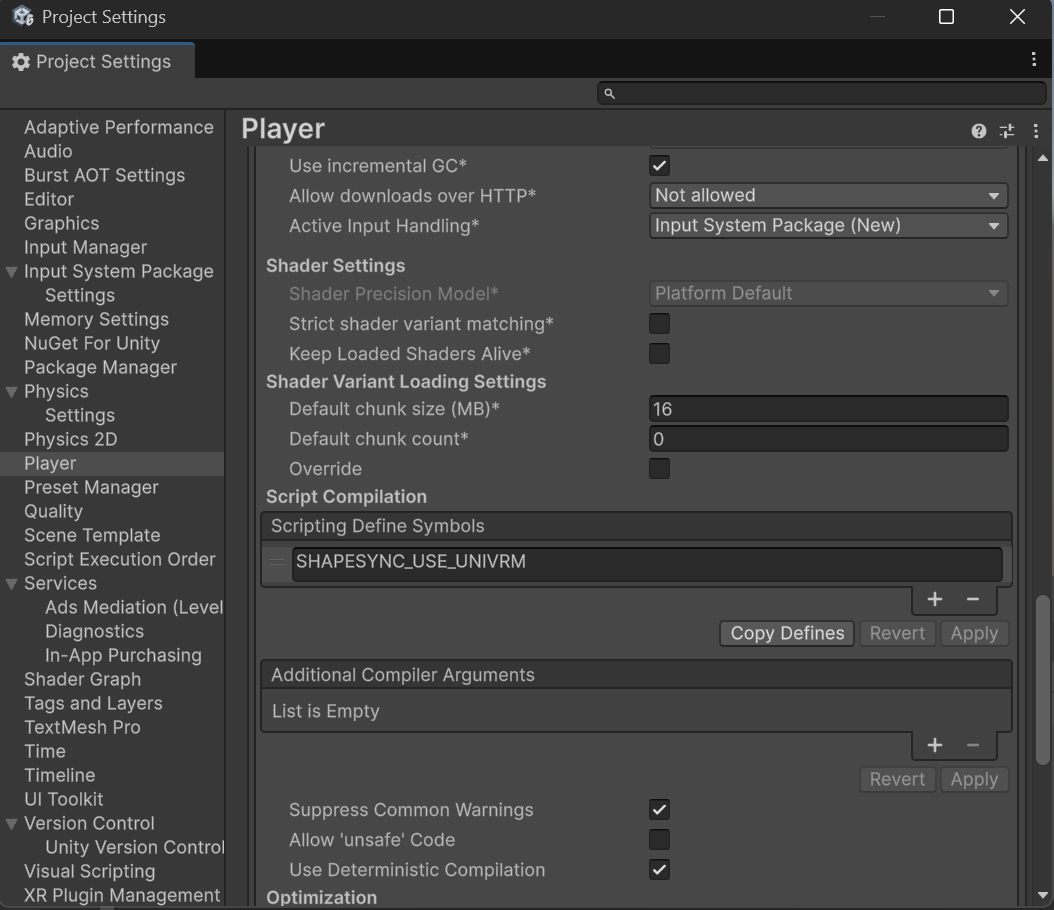Image resolution: width=1054 pixels, height=910 pixels.
Task: Collapse the Input System Package tree item
Action: point(11,272)
